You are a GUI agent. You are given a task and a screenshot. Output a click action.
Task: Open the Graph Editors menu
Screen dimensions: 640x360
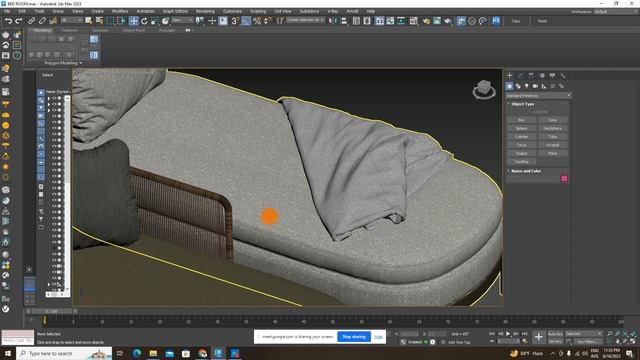point(176,11)
